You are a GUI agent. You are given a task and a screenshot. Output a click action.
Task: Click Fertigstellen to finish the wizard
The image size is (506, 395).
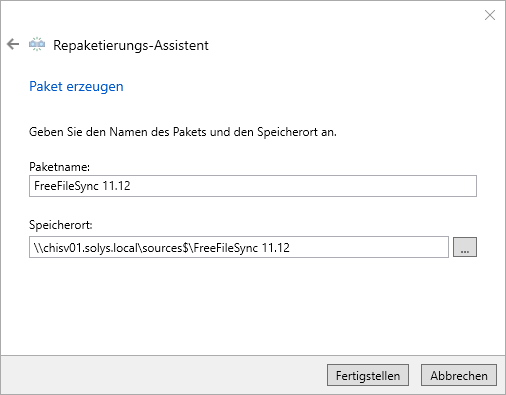(x=368, y=375)
